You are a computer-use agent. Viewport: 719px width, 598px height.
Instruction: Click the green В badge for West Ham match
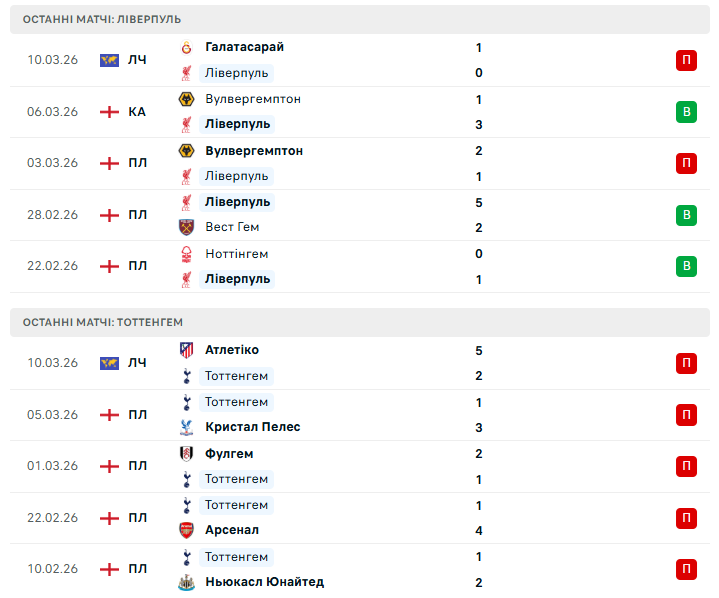686,215
